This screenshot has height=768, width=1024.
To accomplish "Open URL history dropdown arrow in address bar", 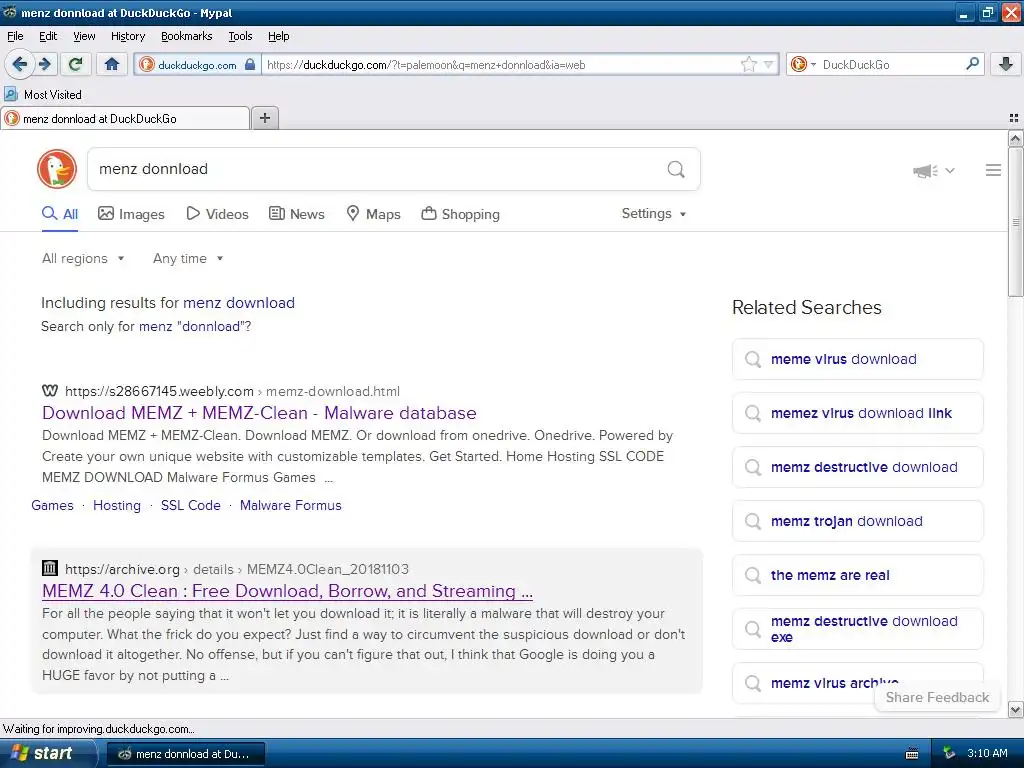I will click(x=769, y=64).
